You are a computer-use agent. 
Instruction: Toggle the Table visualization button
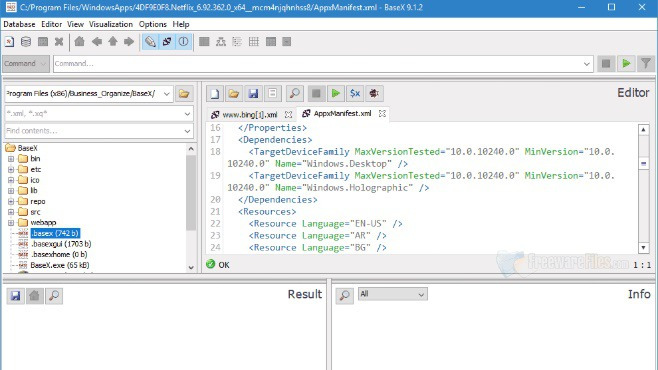pos(254,42)
